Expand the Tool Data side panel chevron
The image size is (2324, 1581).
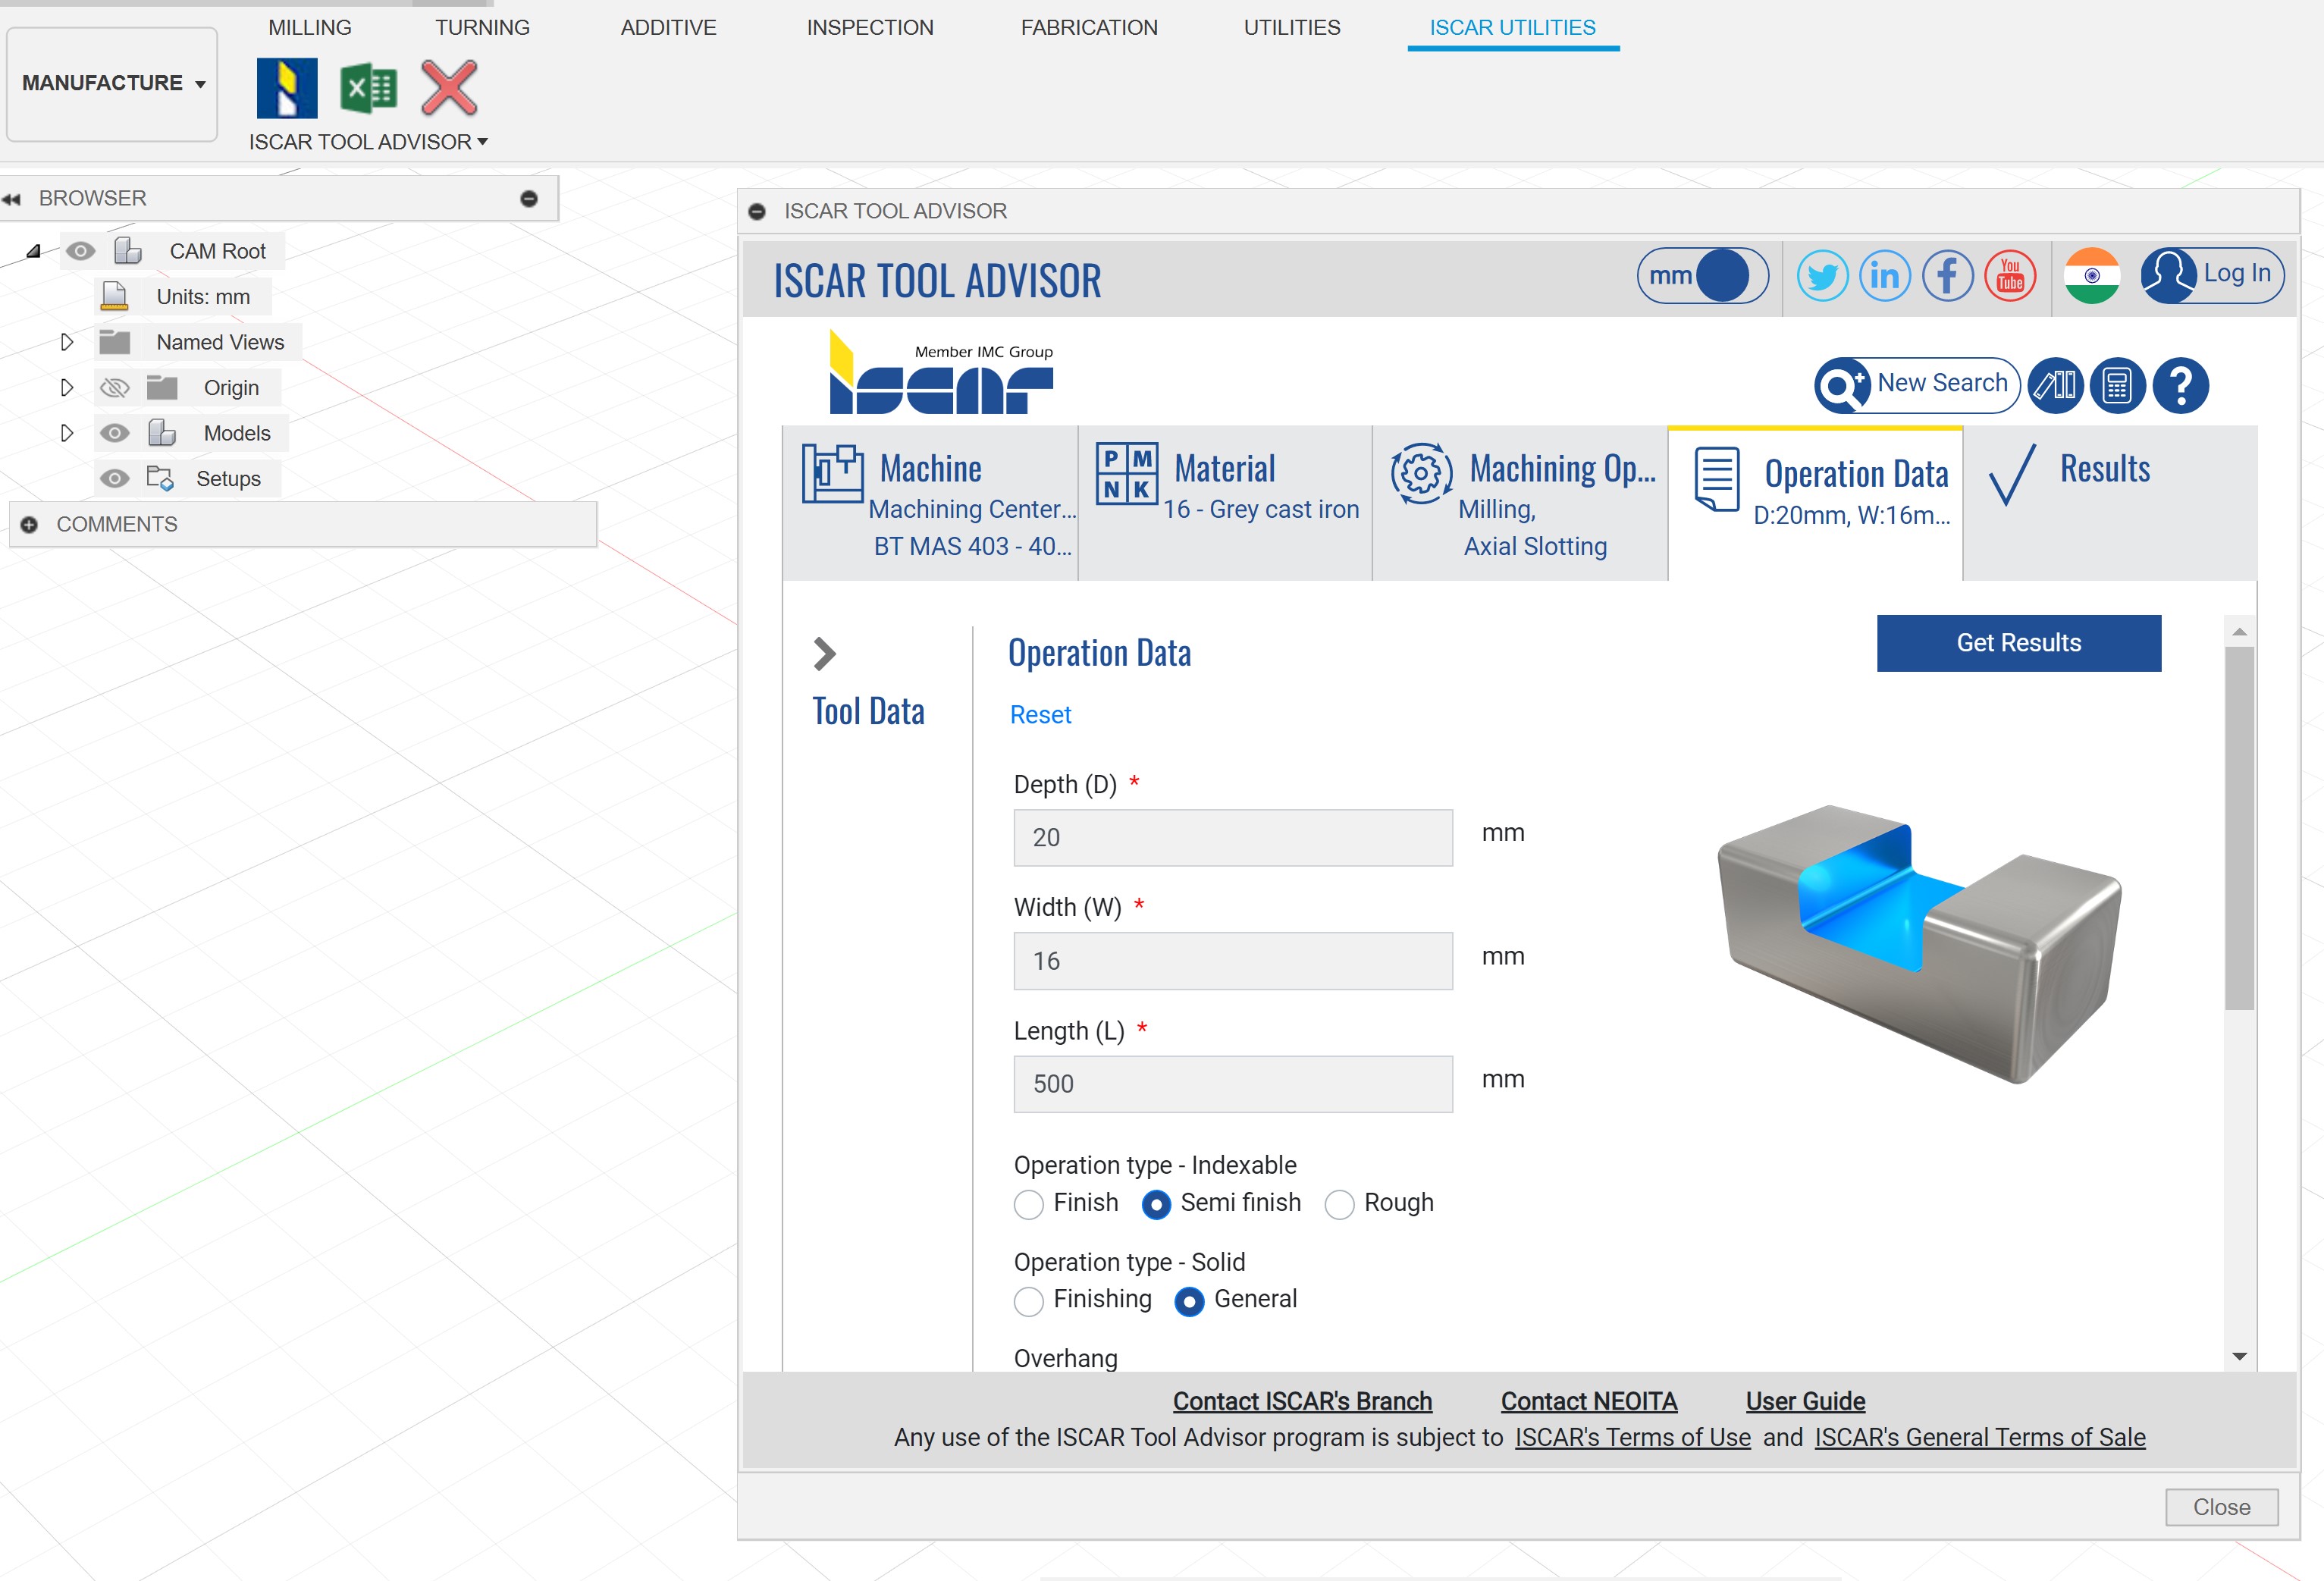tap(824, 654)
